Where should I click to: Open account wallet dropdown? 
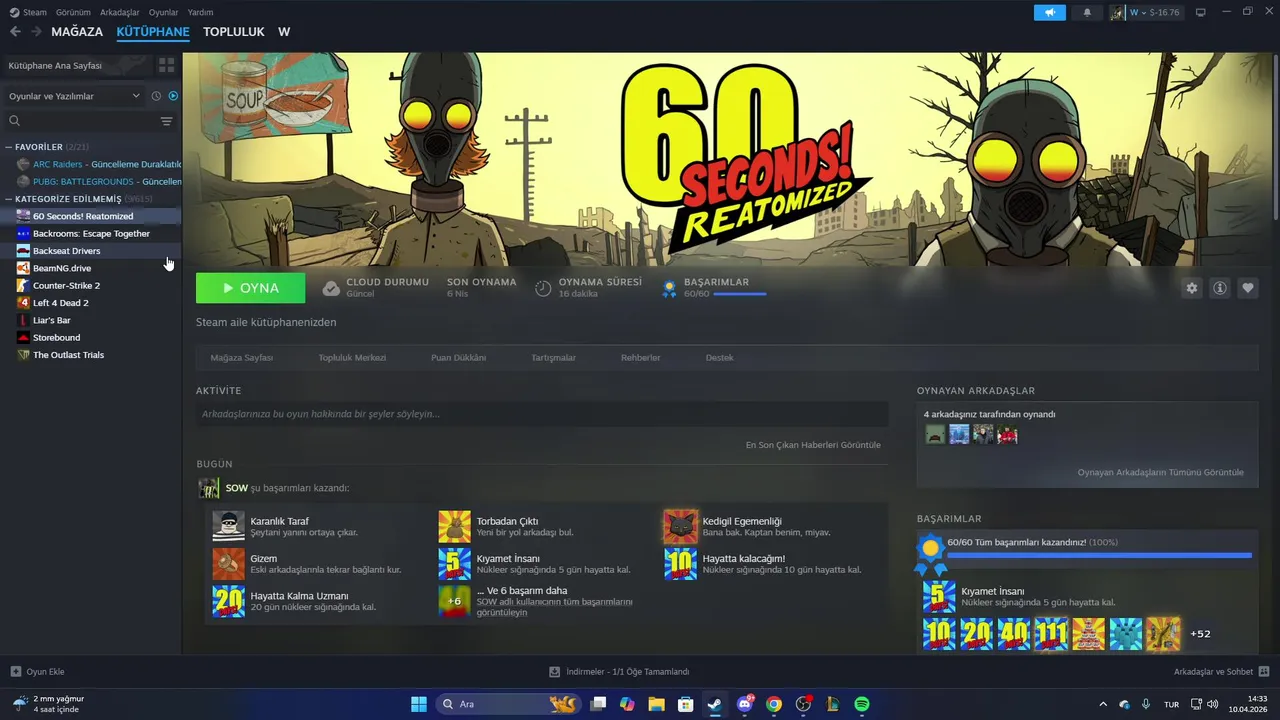(1145, 12)
